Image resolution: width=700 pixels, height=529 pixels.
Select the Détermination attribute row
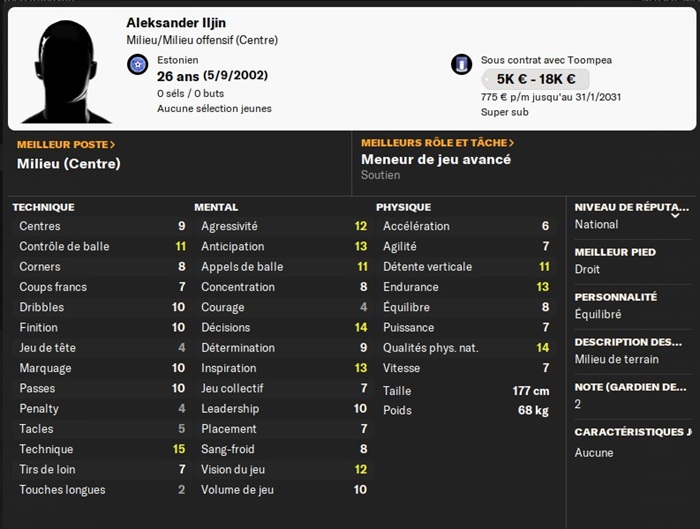coord(283,348)
